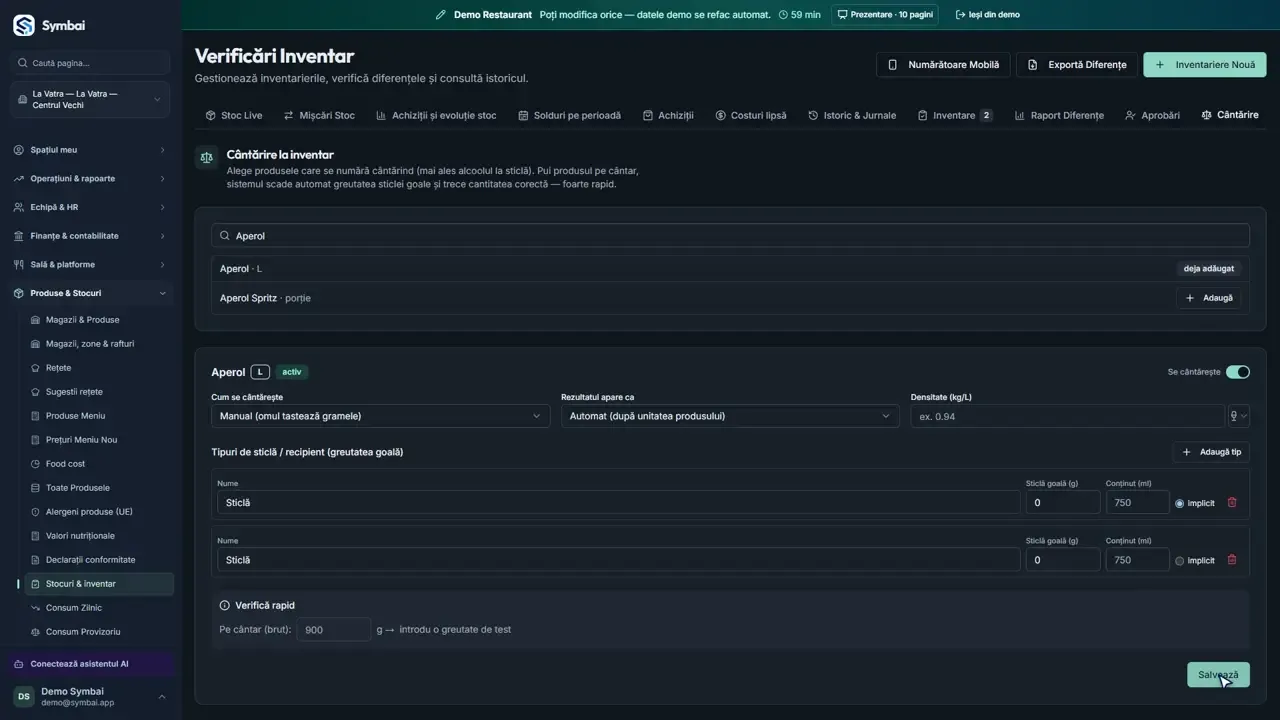Open Stocuri & inventar in sidebar
The height and width of the screenshot is (720, 1280).
[x=99, y=584]
